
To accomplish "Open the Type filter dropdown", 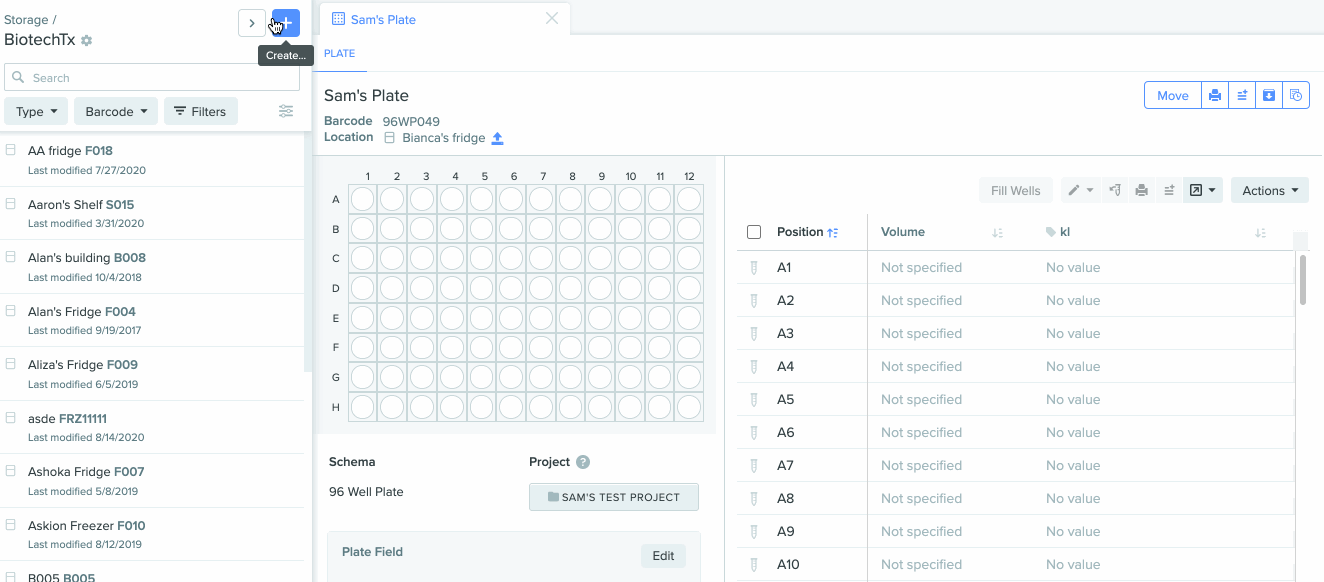I will coord(36,111).
